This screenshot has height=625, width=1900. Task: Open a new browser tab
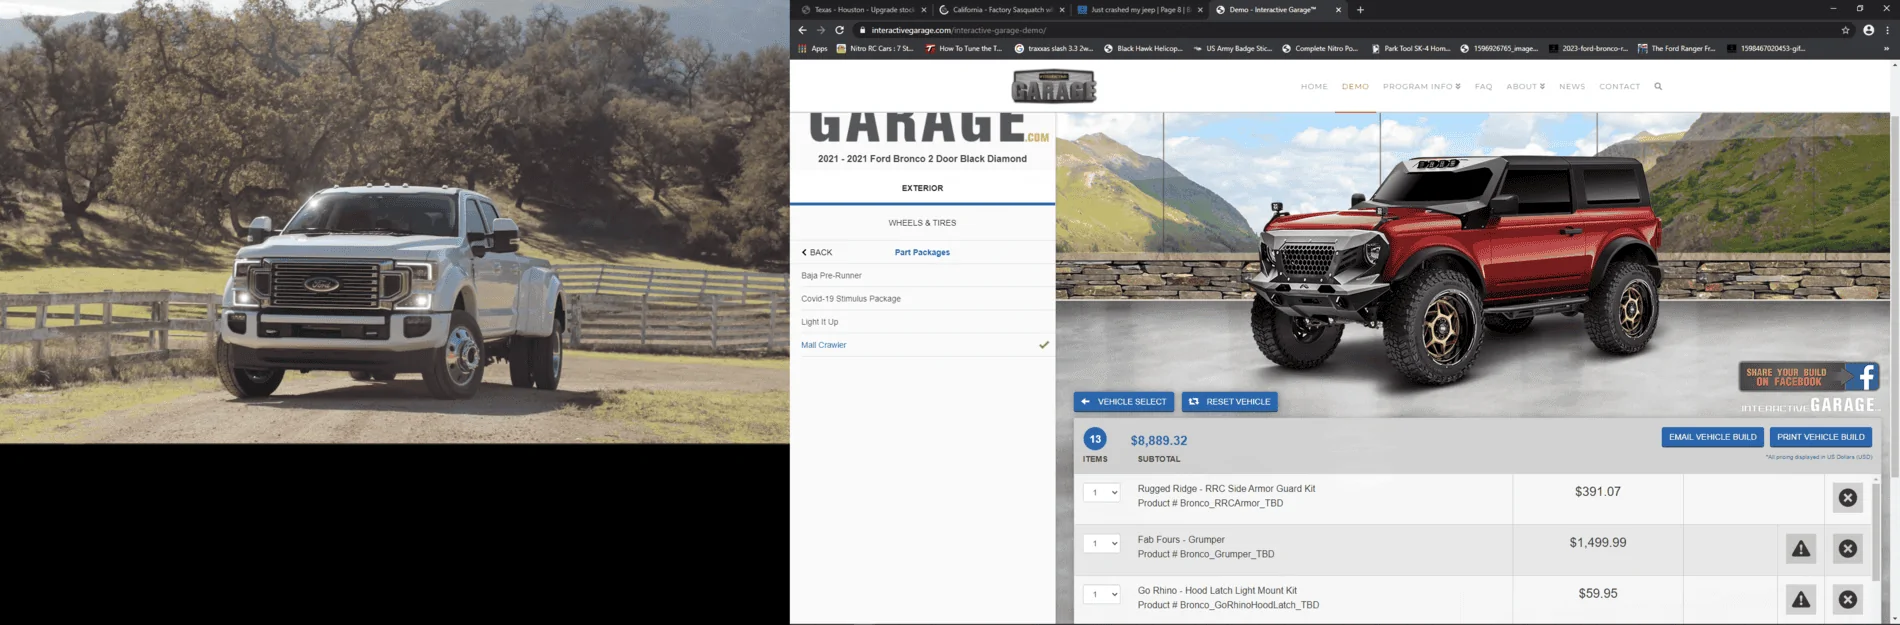tap(1360, 10)
